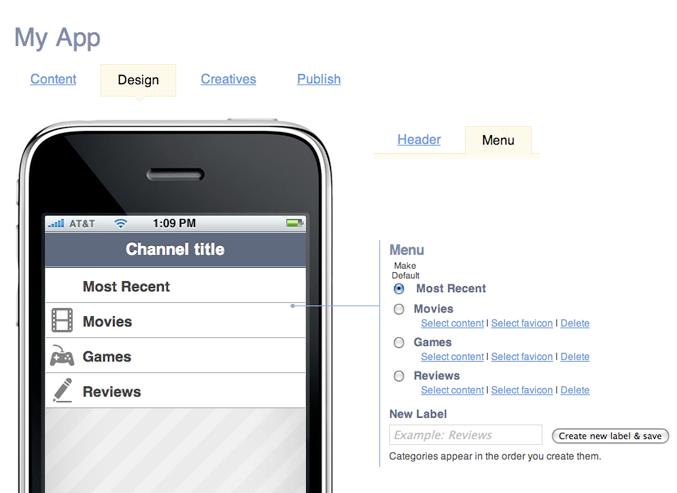677x493 pixels.
Task: Go to the Publish tab
Action: coord(319,79)
